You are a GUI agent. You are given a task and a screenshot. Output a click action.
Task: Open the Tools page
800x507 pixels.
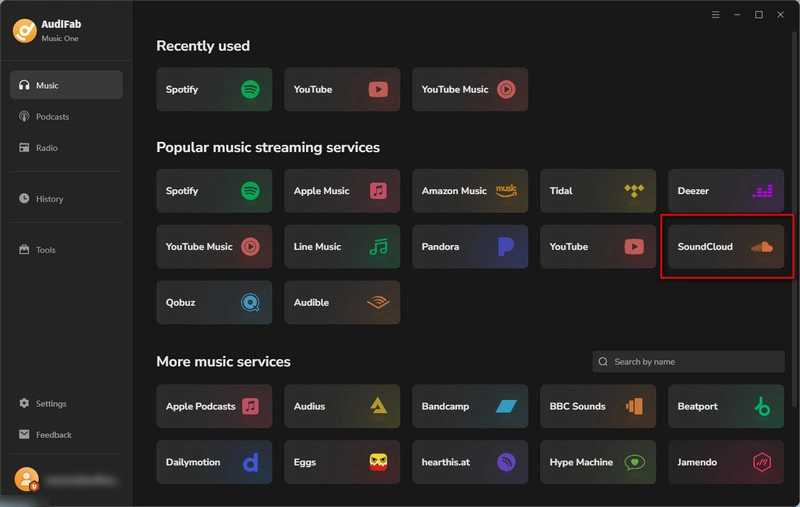[66, 249]
